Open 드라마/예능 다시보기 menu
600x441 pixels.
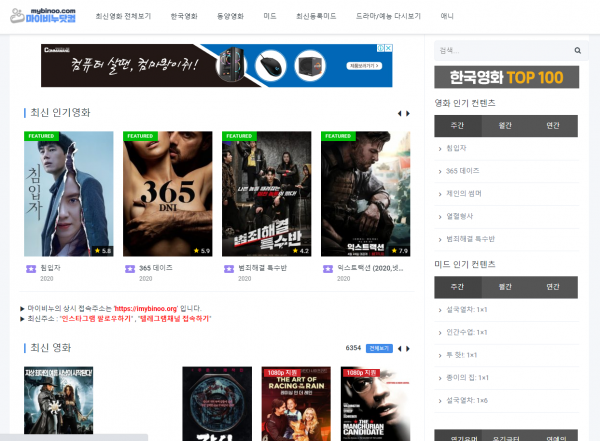[388, 16]
